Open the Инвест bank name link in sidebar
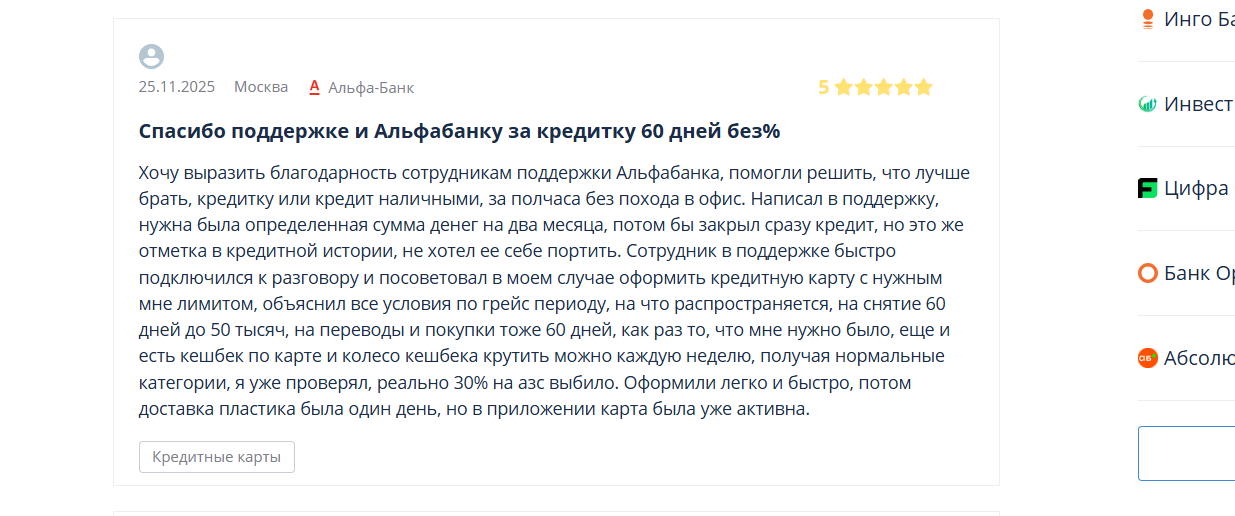The image size is (1235, 516). [1198, 104]
